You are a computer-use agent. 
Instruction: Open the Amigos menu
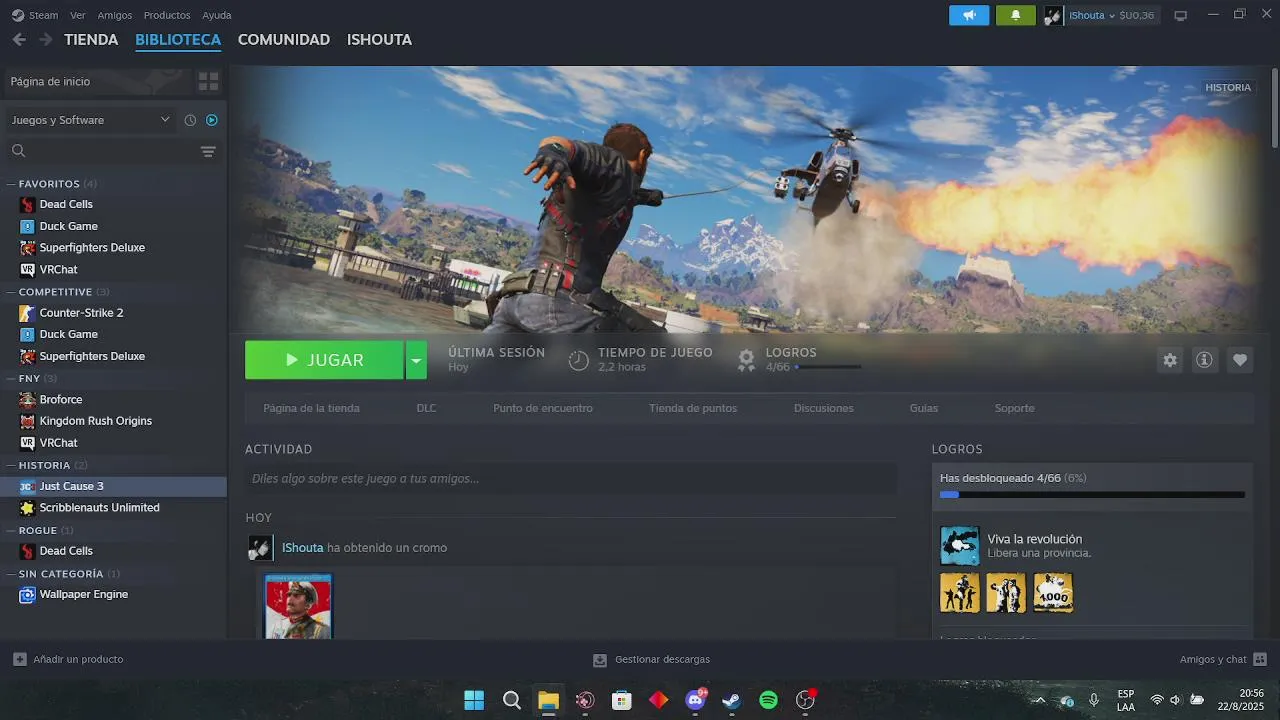tap(115, 15)
